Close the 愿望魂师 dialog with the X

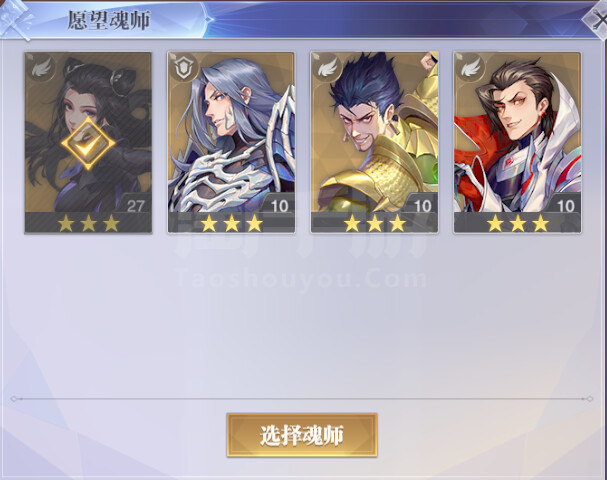(597, 21)
